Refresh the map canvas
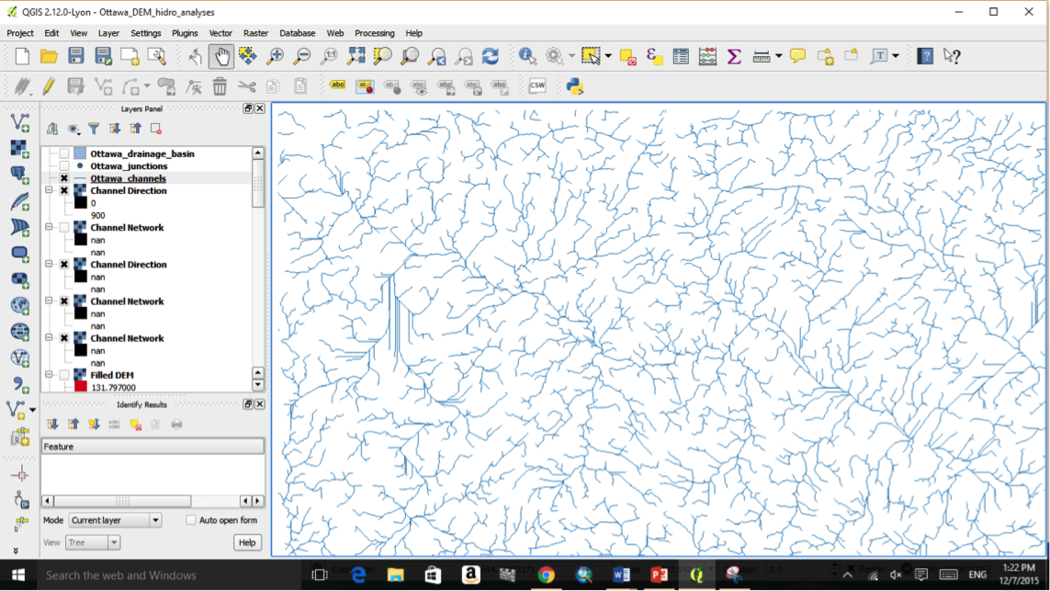The image size is (1050, 591). [490, 57]
